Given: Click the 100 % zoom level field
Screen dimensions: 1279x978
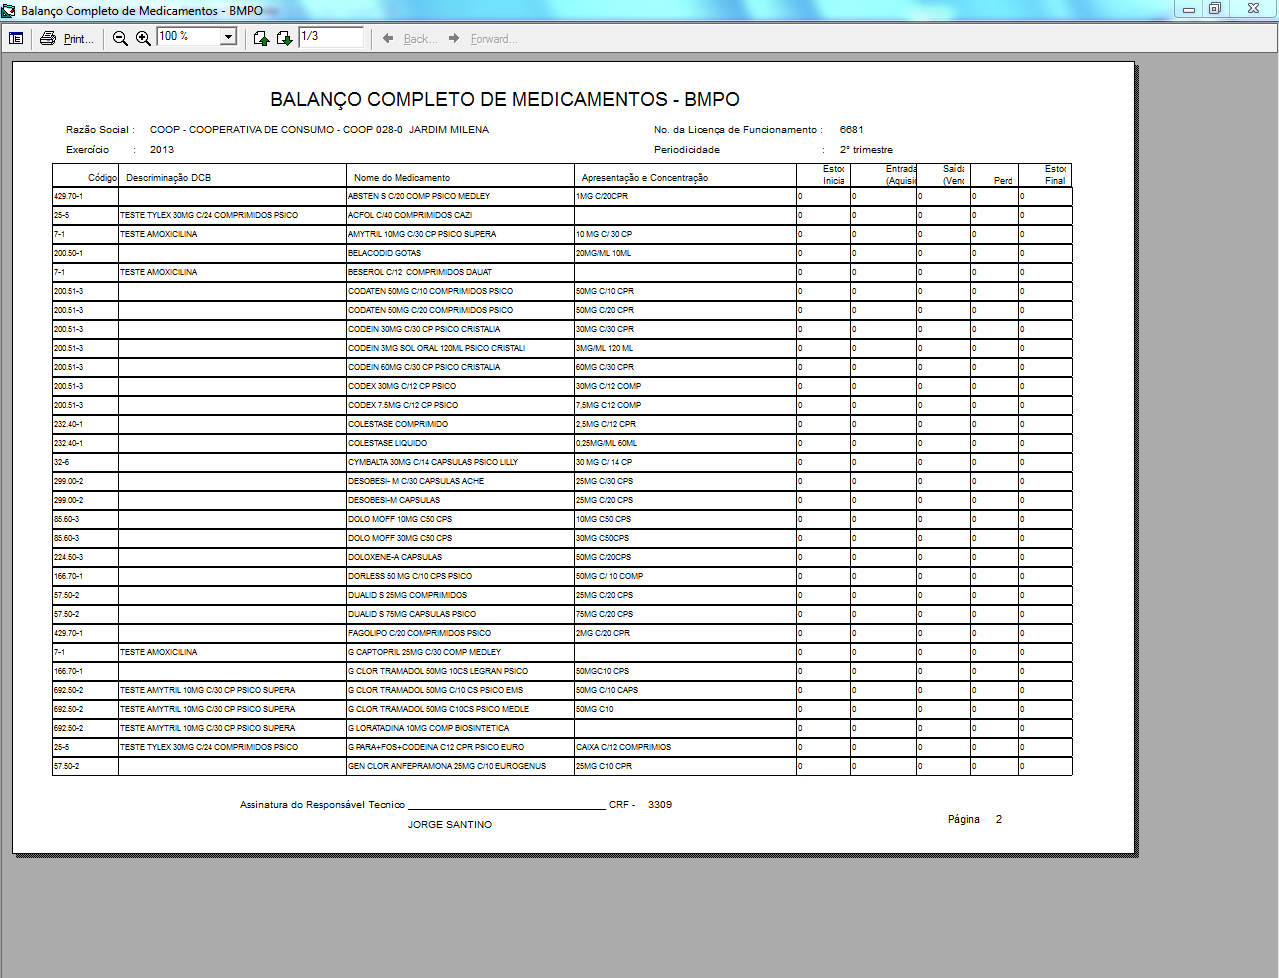Looking at the screenshot, I should [x=188, y=37].
